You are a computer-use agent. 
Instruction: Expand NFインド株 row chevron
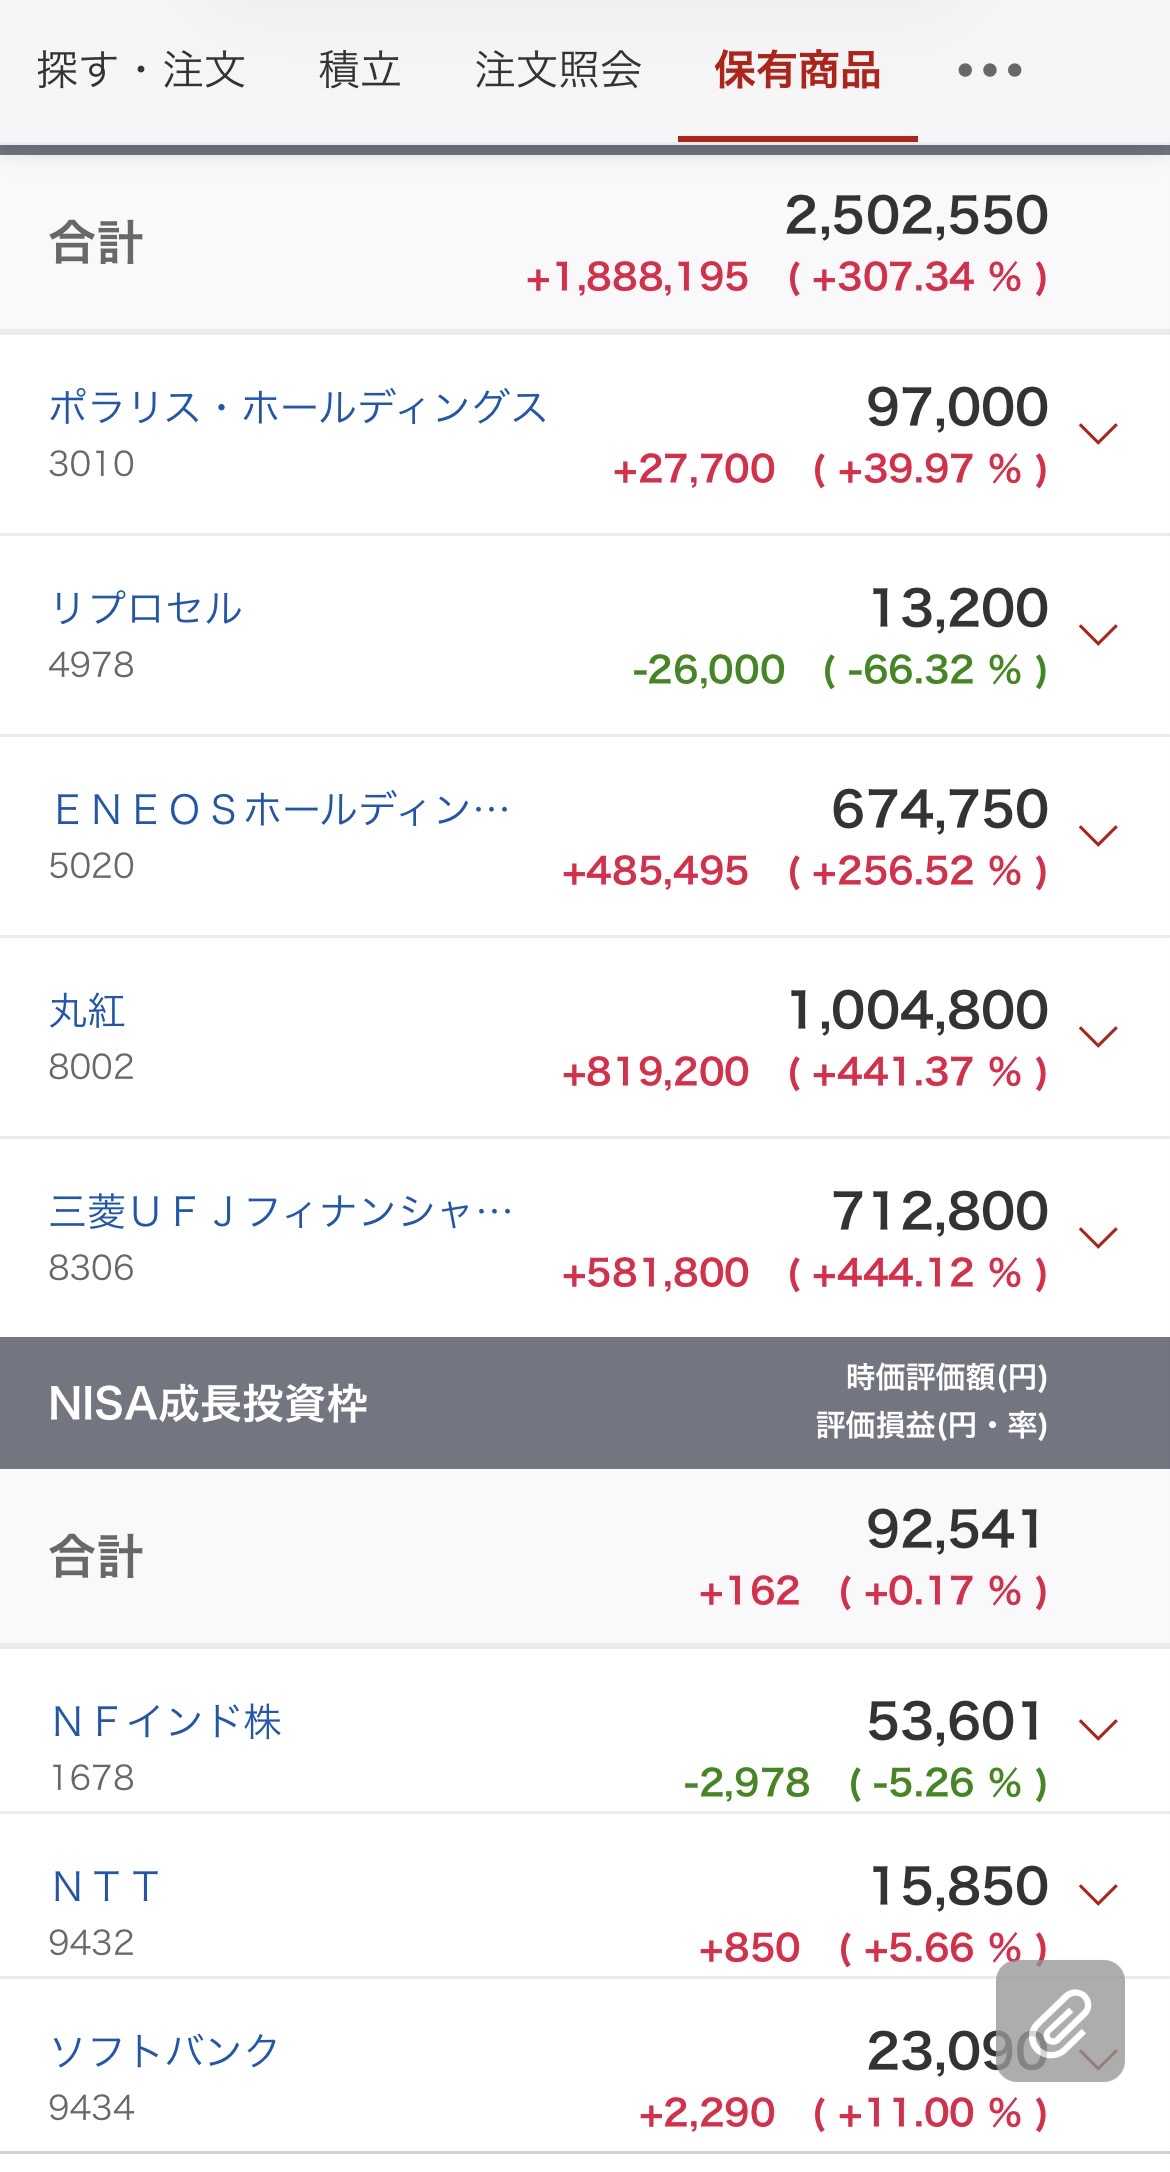(x=1098, y=1729)
